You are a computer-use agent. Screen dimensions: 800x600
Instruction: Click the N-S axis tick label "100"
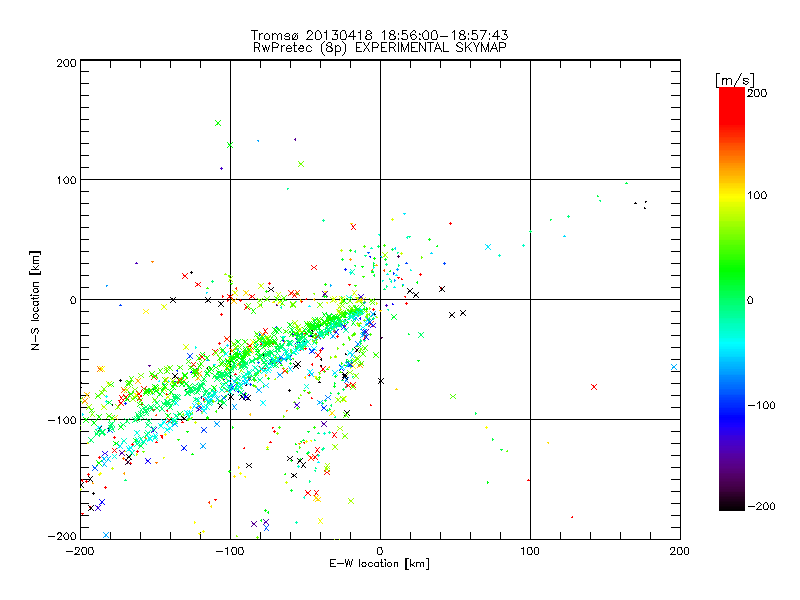66,180
